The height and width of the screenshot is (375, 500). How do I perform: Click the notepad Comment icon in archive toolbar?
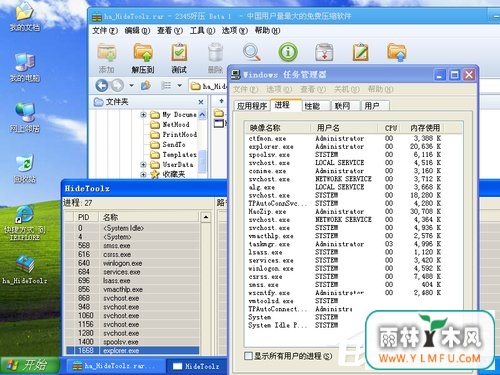point(360,52)
